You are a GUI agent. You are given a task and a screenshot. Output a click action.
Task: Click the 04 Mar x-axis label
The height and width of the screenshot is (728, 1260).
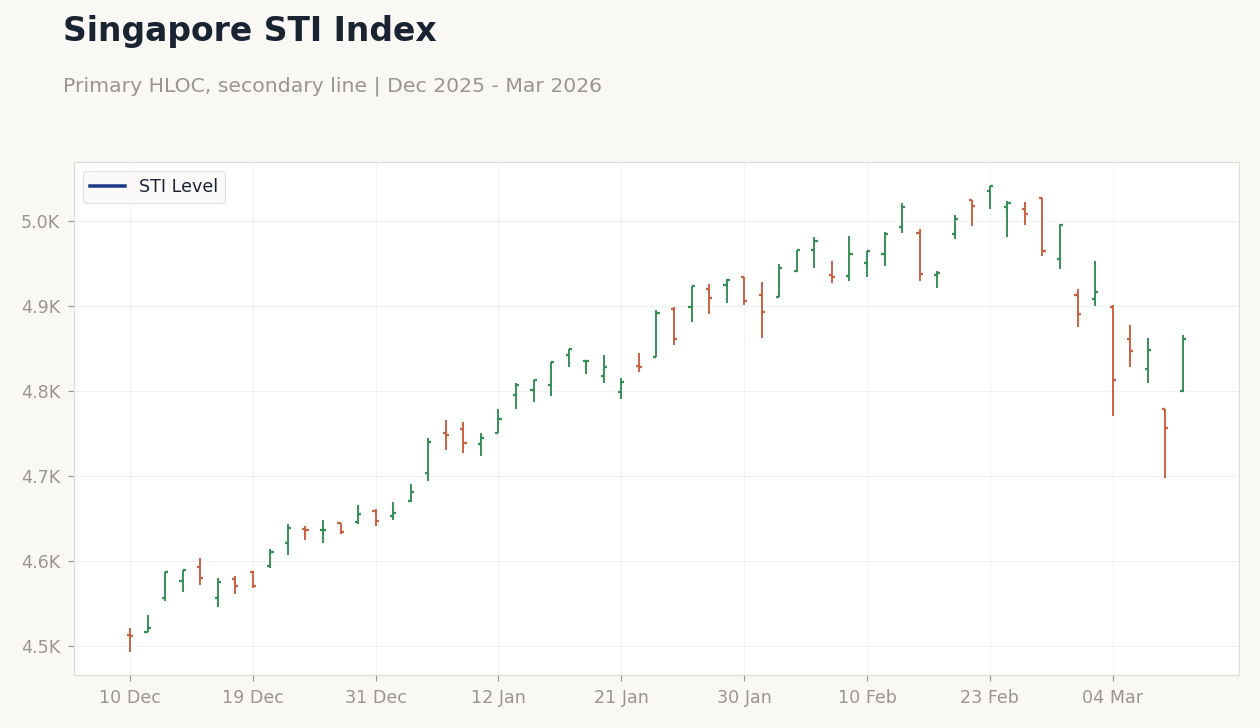(x=1112, y=698)
